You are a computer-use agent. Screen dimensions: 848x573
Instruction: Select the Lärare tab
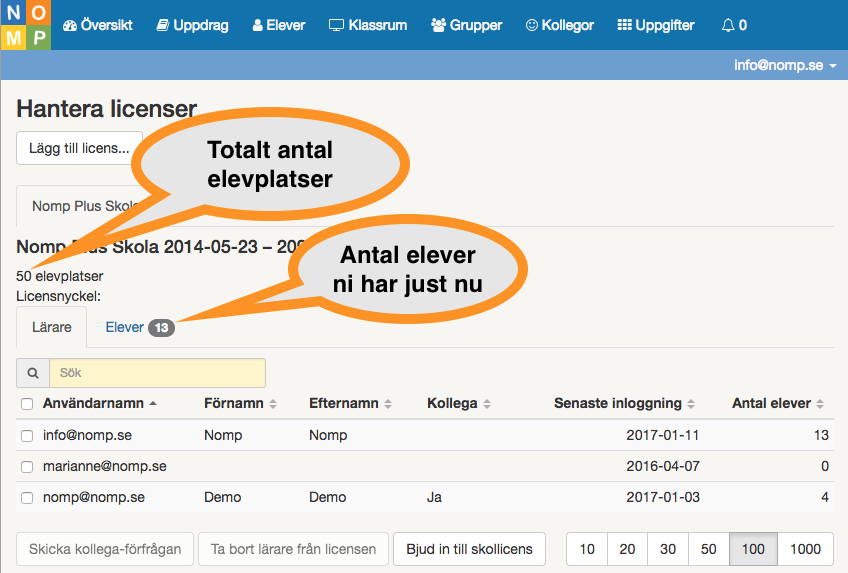(x=52, y=327)
